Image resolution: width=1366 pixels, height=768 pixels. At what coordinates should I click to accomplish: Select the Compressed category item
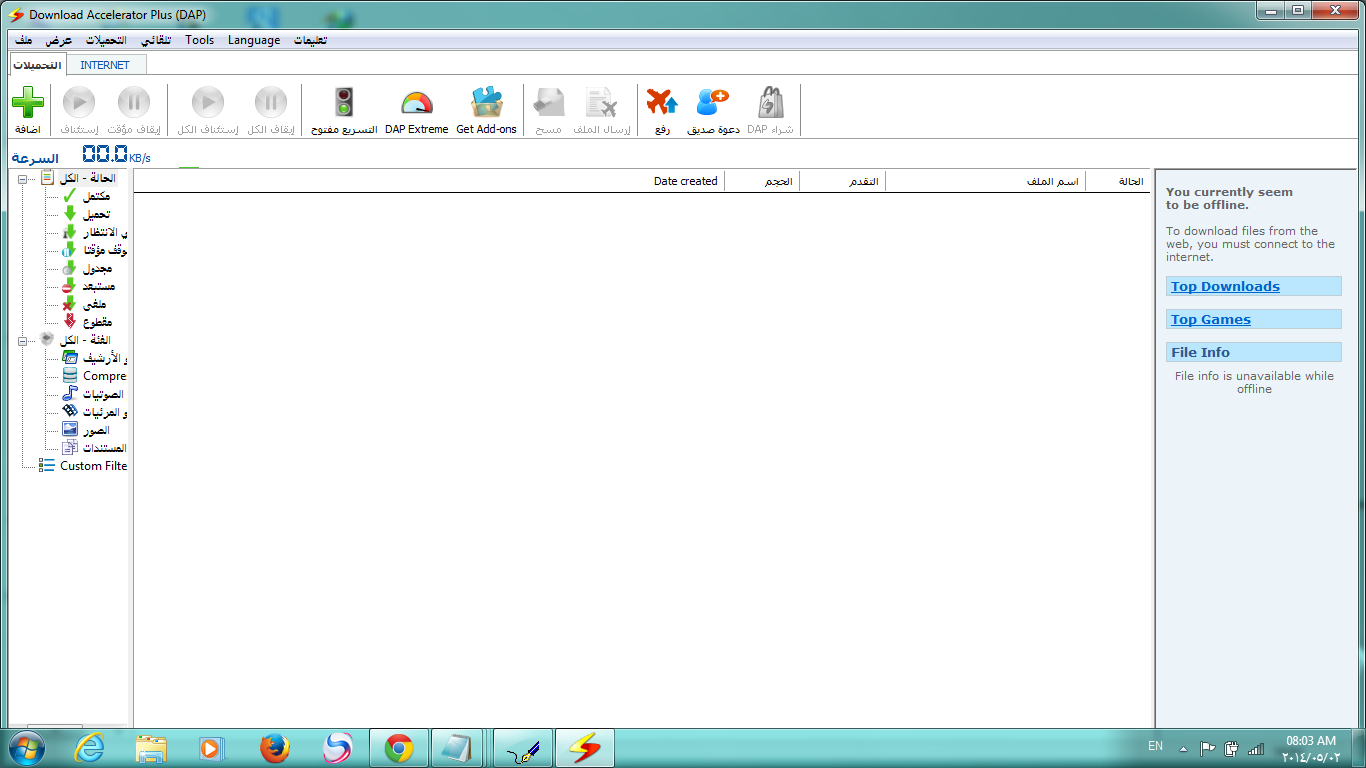coord(94,376)
